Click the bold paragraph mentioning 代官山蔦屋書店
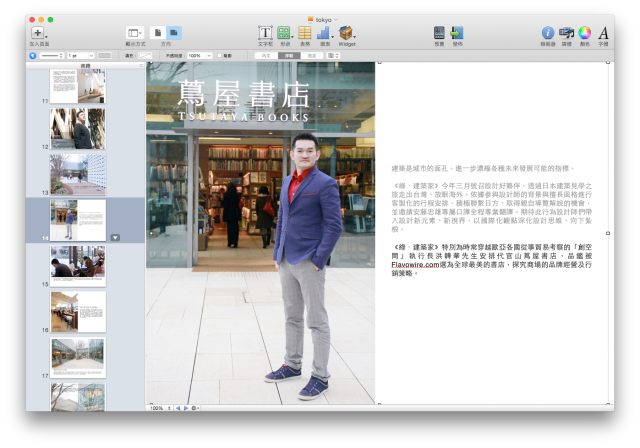This screenshot has height=448, width=640. (491, 260)
